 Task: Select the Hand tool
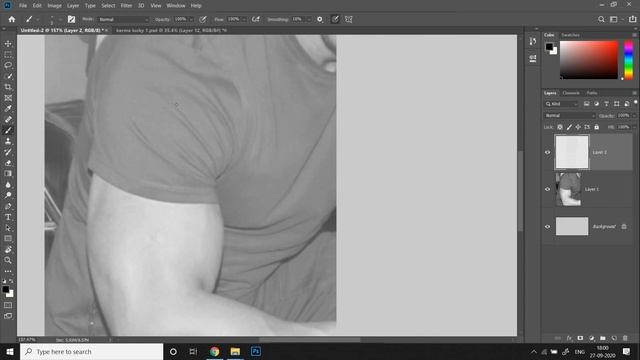point(8,249)
